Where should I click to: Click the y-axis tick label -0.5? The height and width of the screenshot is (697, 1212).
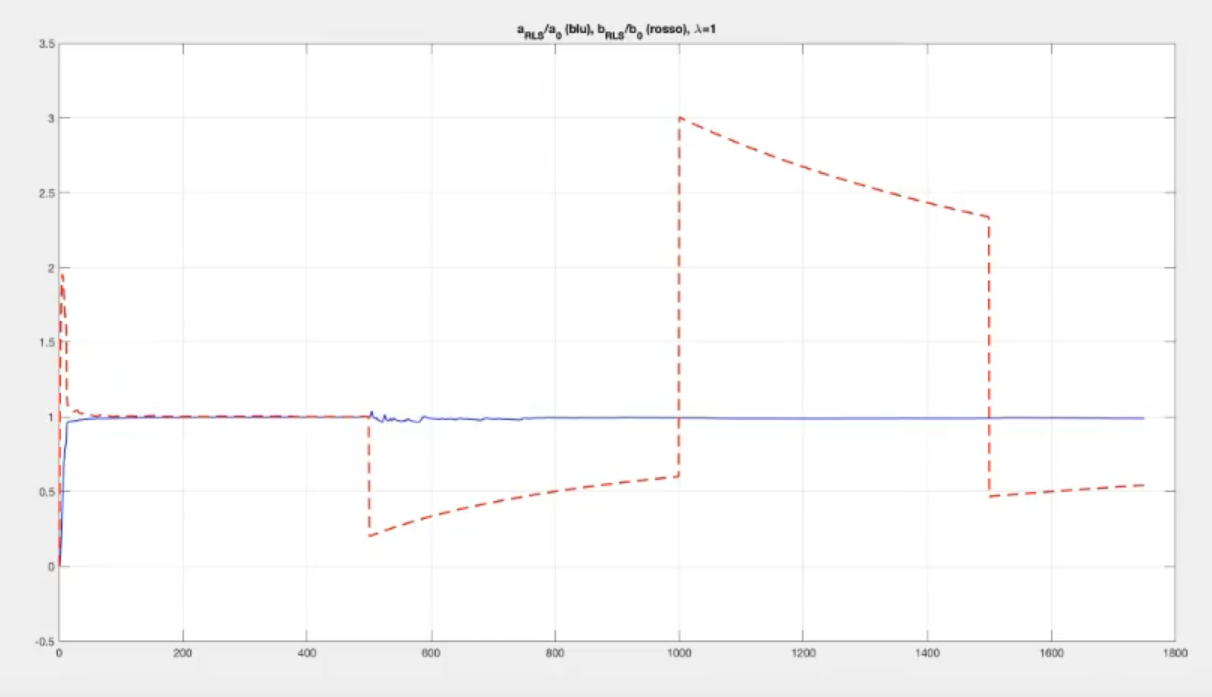43,640
